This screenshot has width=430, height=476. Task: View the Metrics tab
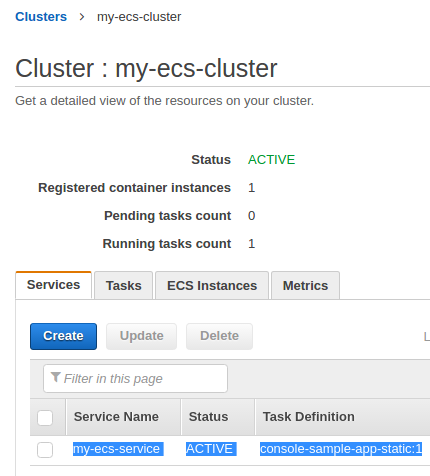pos(305,286)
